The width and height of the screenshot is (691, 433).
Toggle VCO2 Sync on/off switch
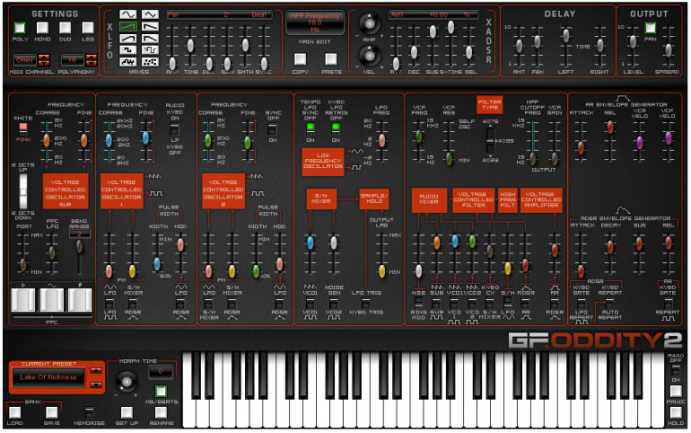pos(272,130)
